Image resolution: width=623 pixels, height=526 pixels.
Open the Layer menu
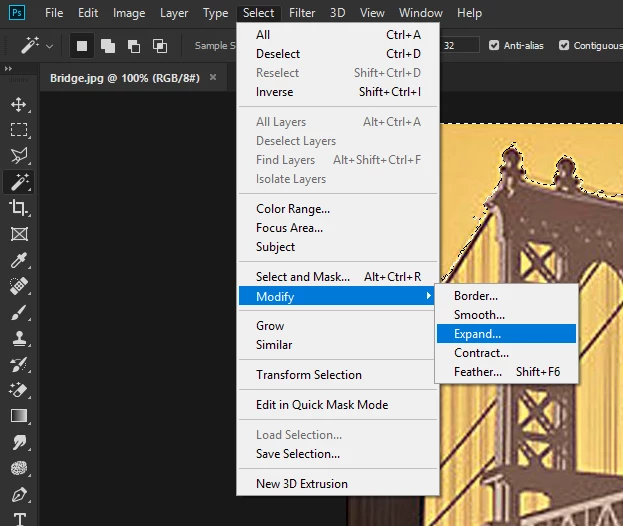[174, 13]
